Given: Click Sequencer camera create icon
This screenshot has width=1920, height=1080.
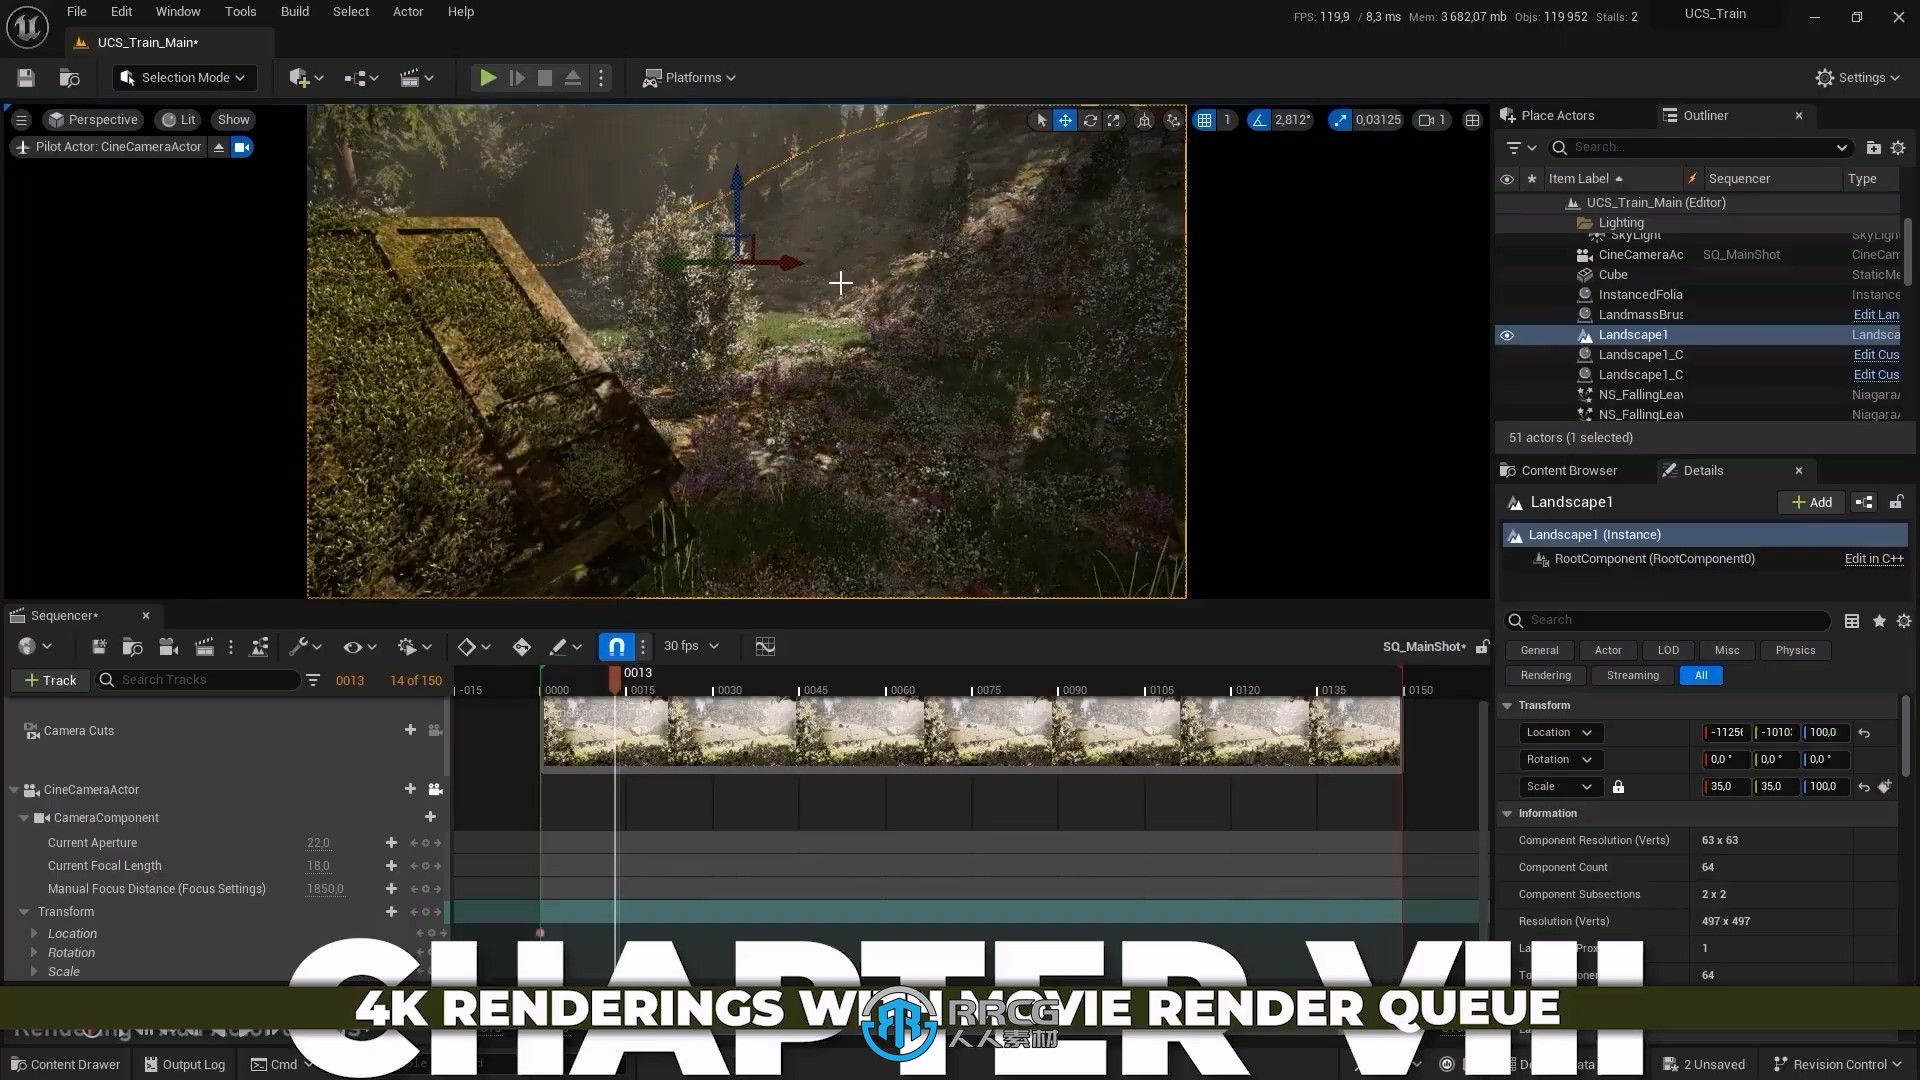Looking at the screenshot, I should coord(168,646).
